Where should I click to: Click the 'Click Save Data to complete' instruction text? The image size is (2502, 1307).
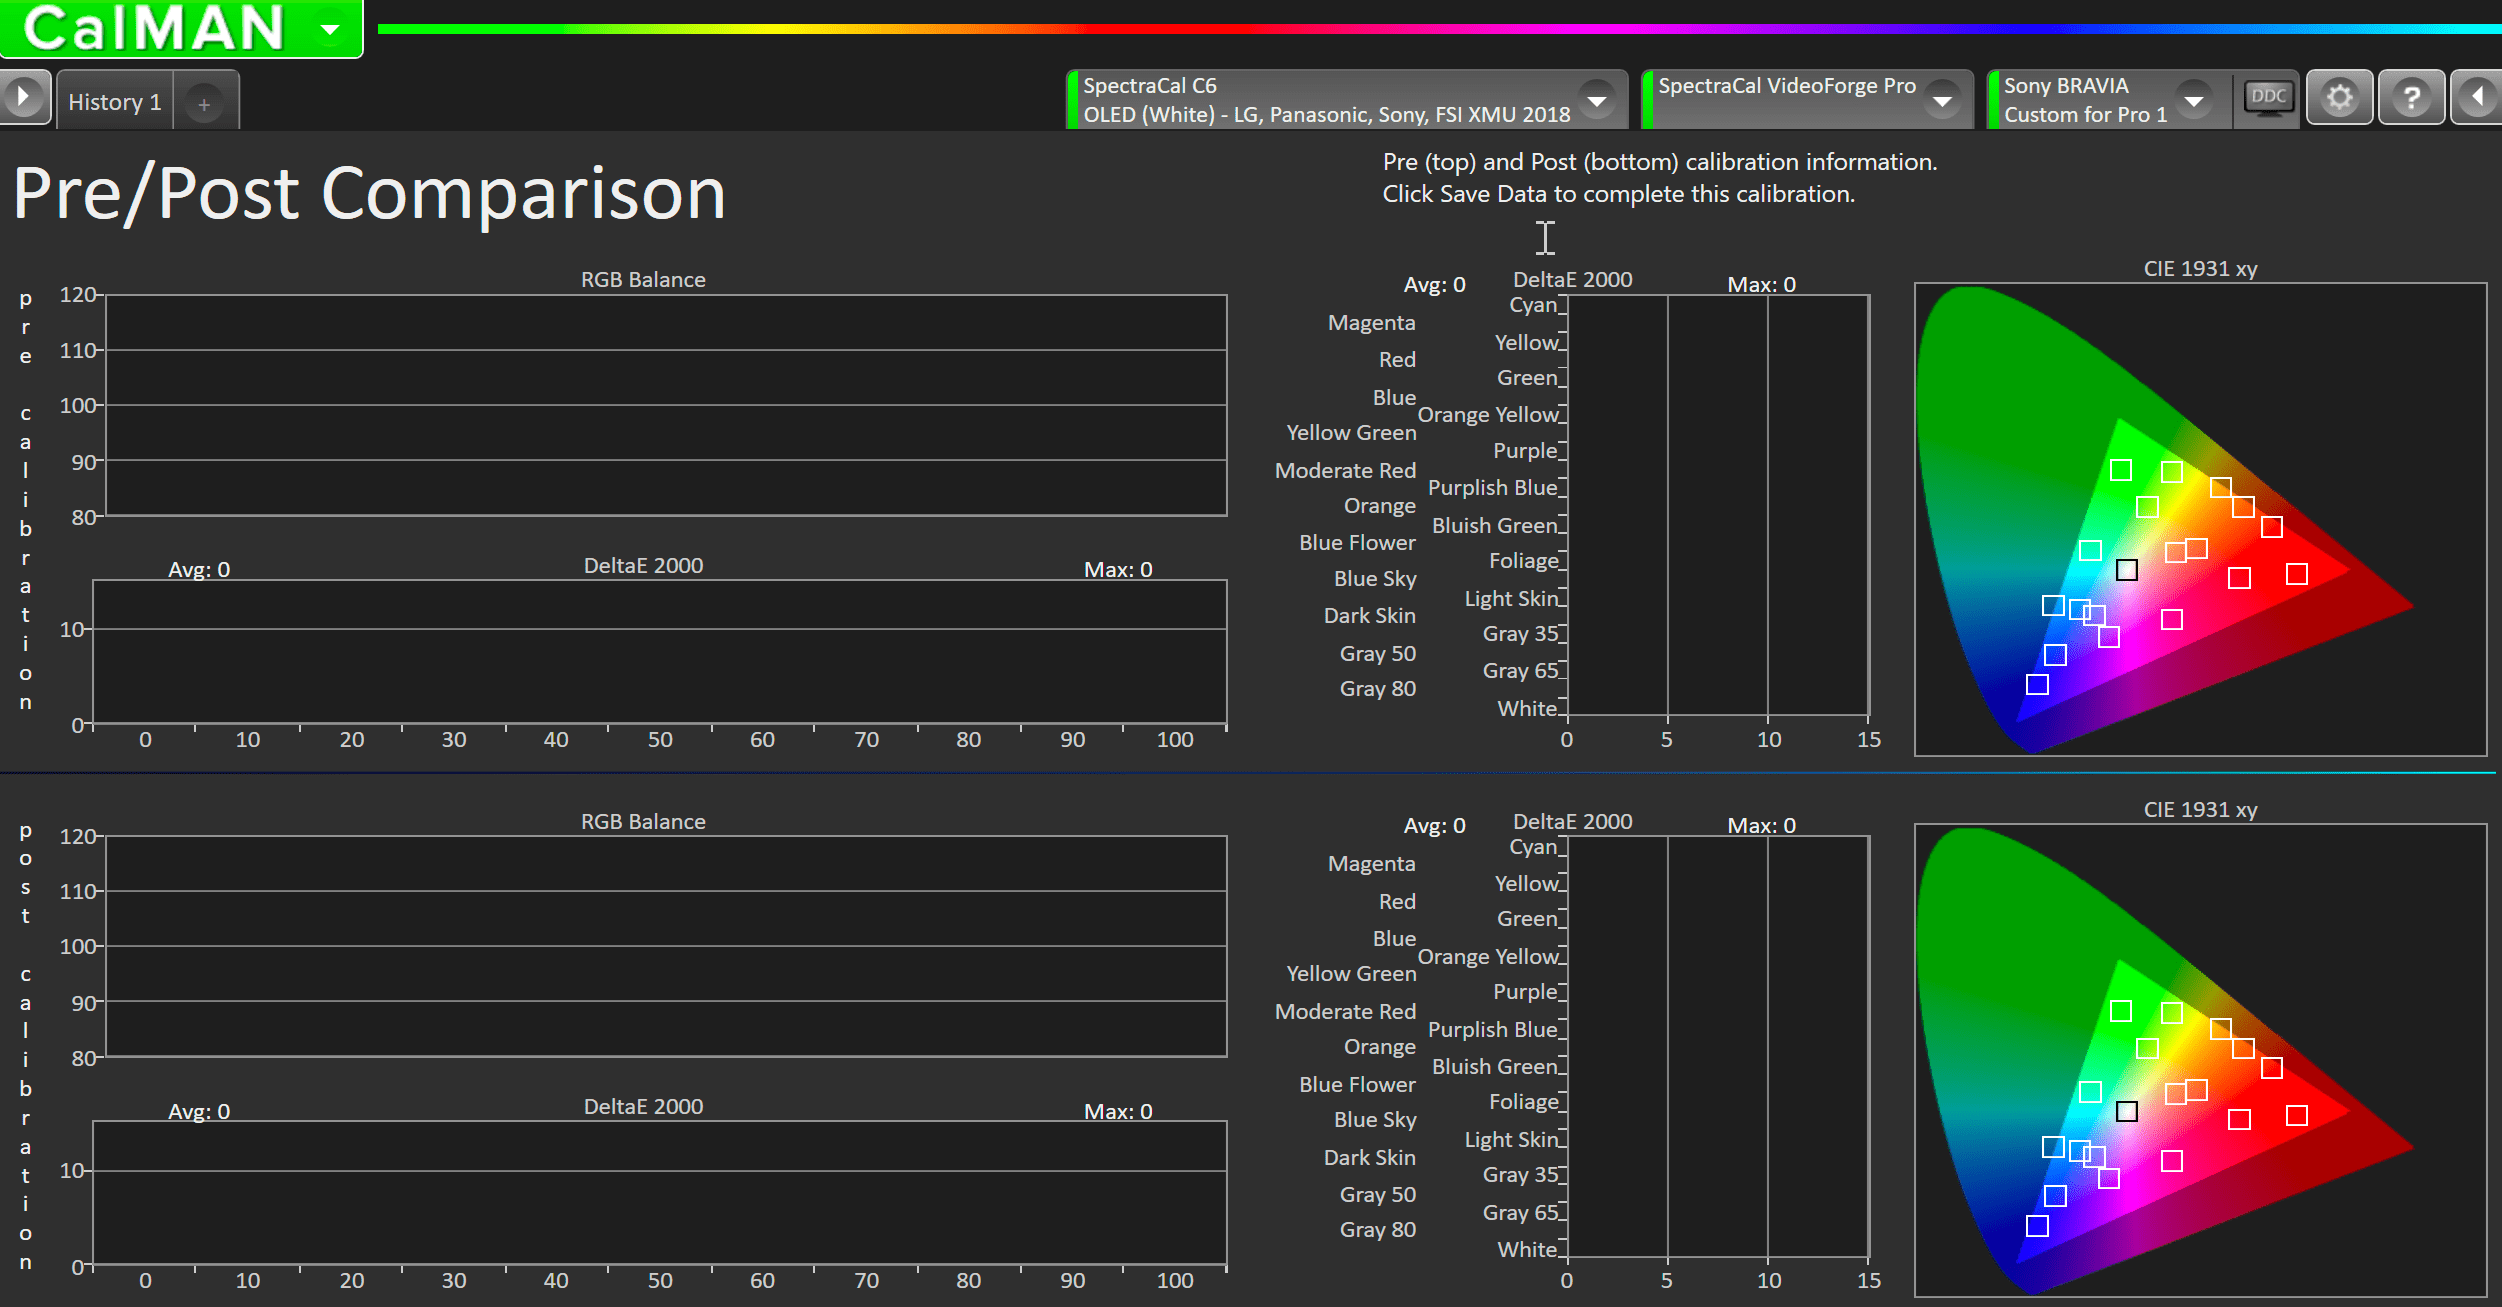point(1618,194)
